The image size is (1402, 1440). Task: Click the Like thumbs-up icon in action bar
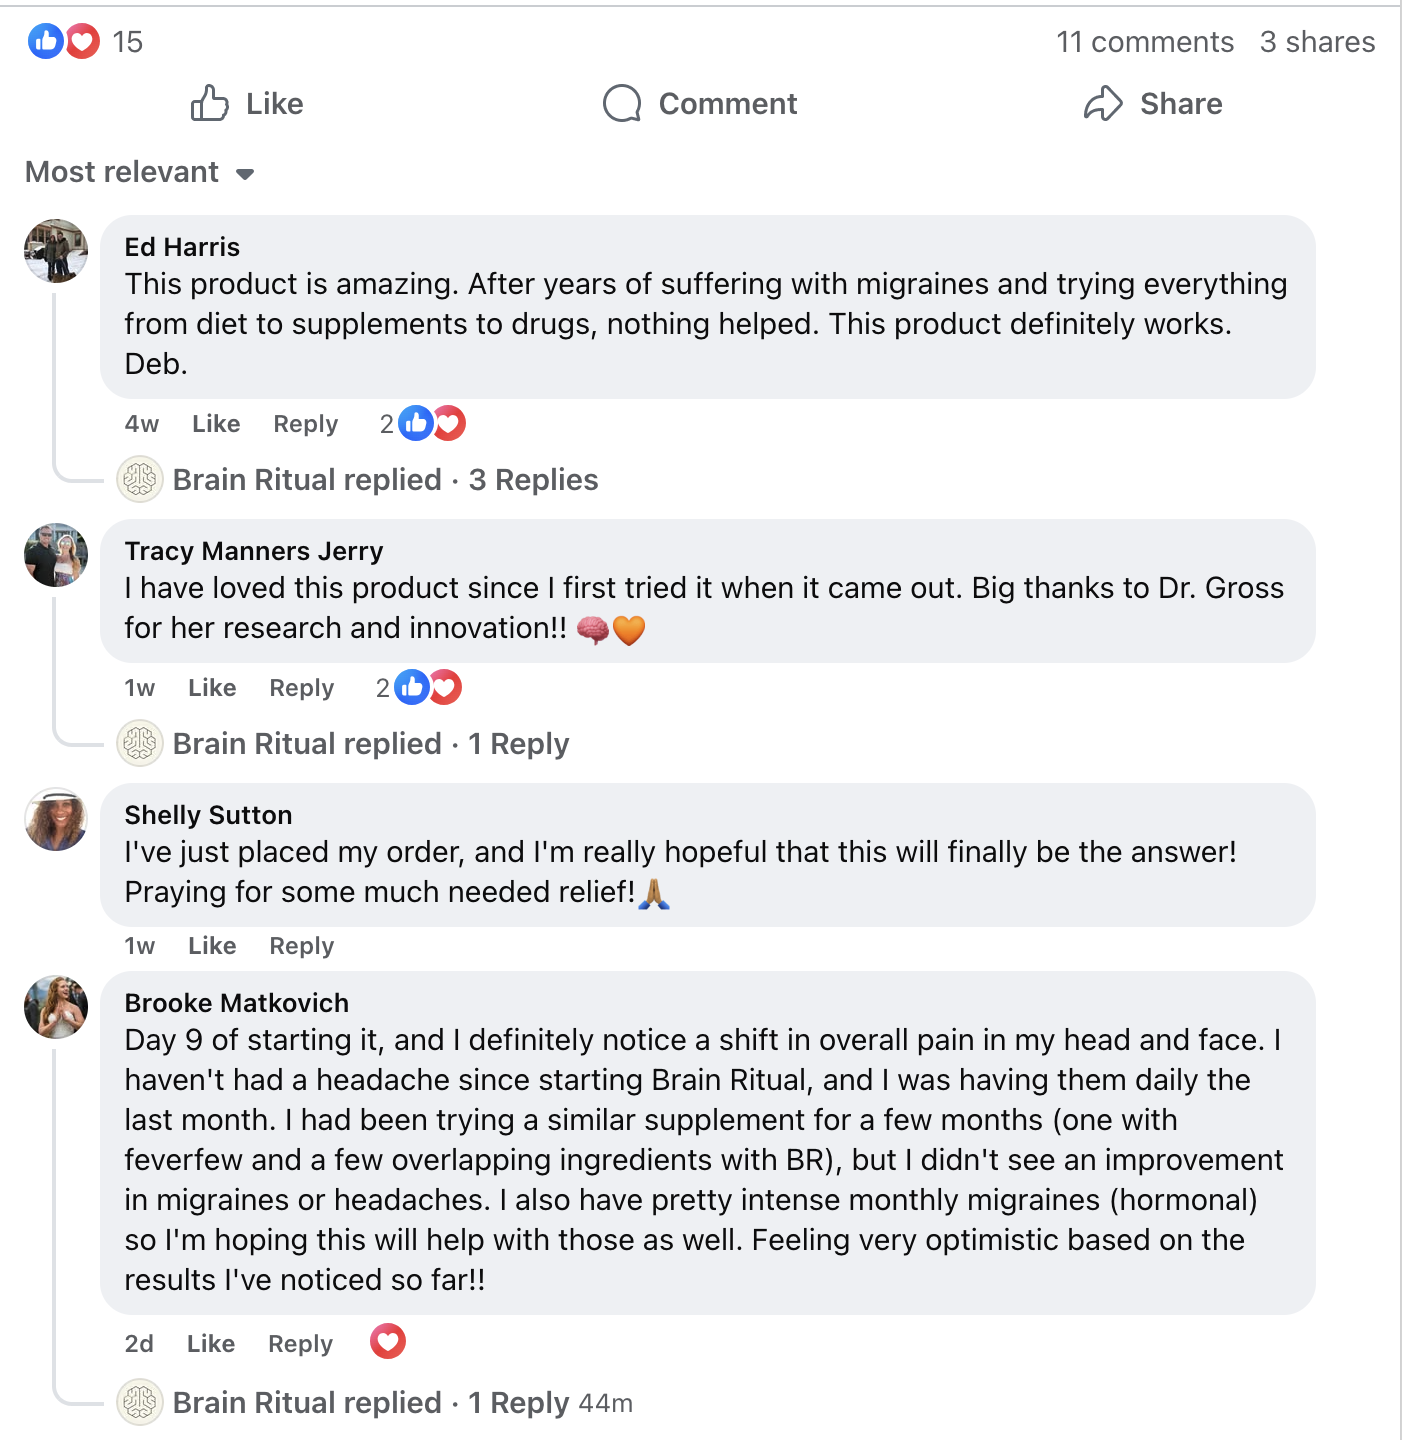(x=211, y=103)
